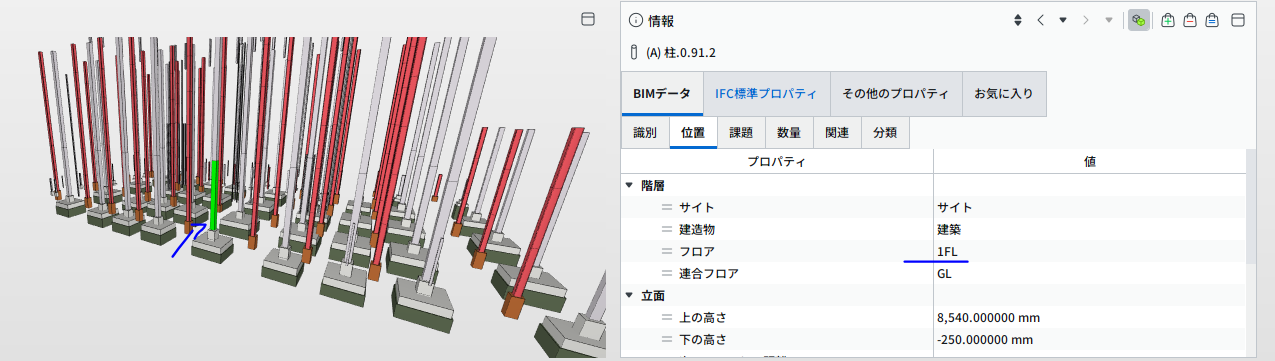The image size is (1275, 361).
Task: Click the green plus add-to-selection-set bag icon
Action: tap(1168, 20)
